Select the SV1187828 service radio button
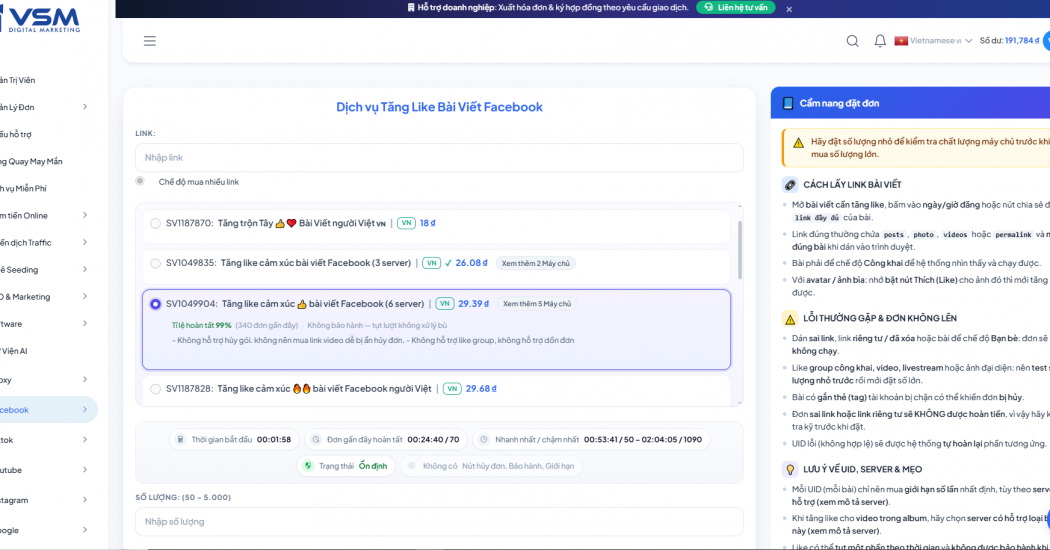This screenshot has width=1050, height=550. point(155,389)
